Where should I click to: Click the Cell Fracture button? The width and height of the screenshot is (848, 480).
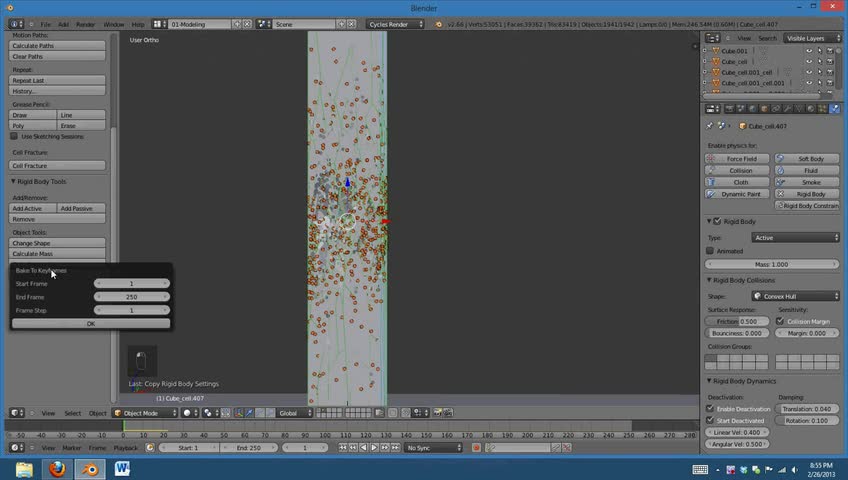click(57, 165)
